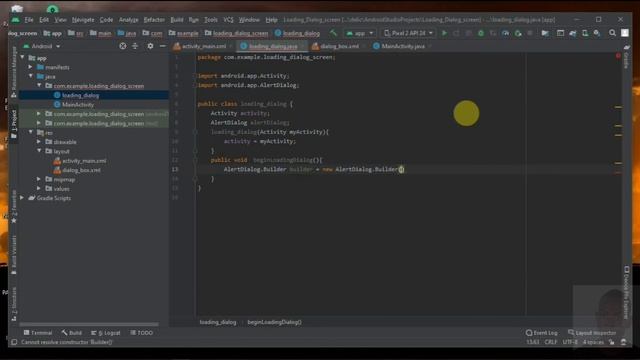Expand the drawable folder

tap(39, 142)
